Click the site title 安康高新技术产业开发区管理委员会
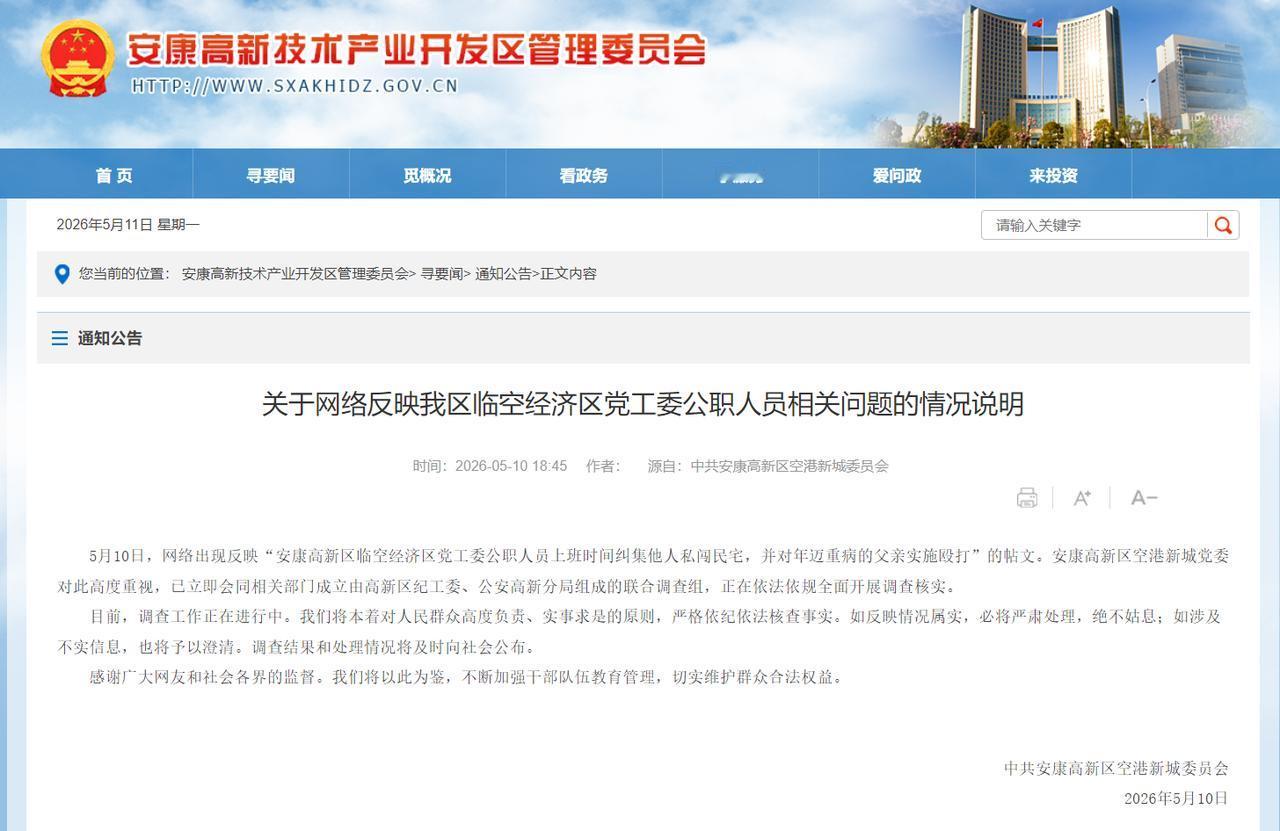Image resolution: width=1280 pixels, height=831 pixels. [416, 48]
